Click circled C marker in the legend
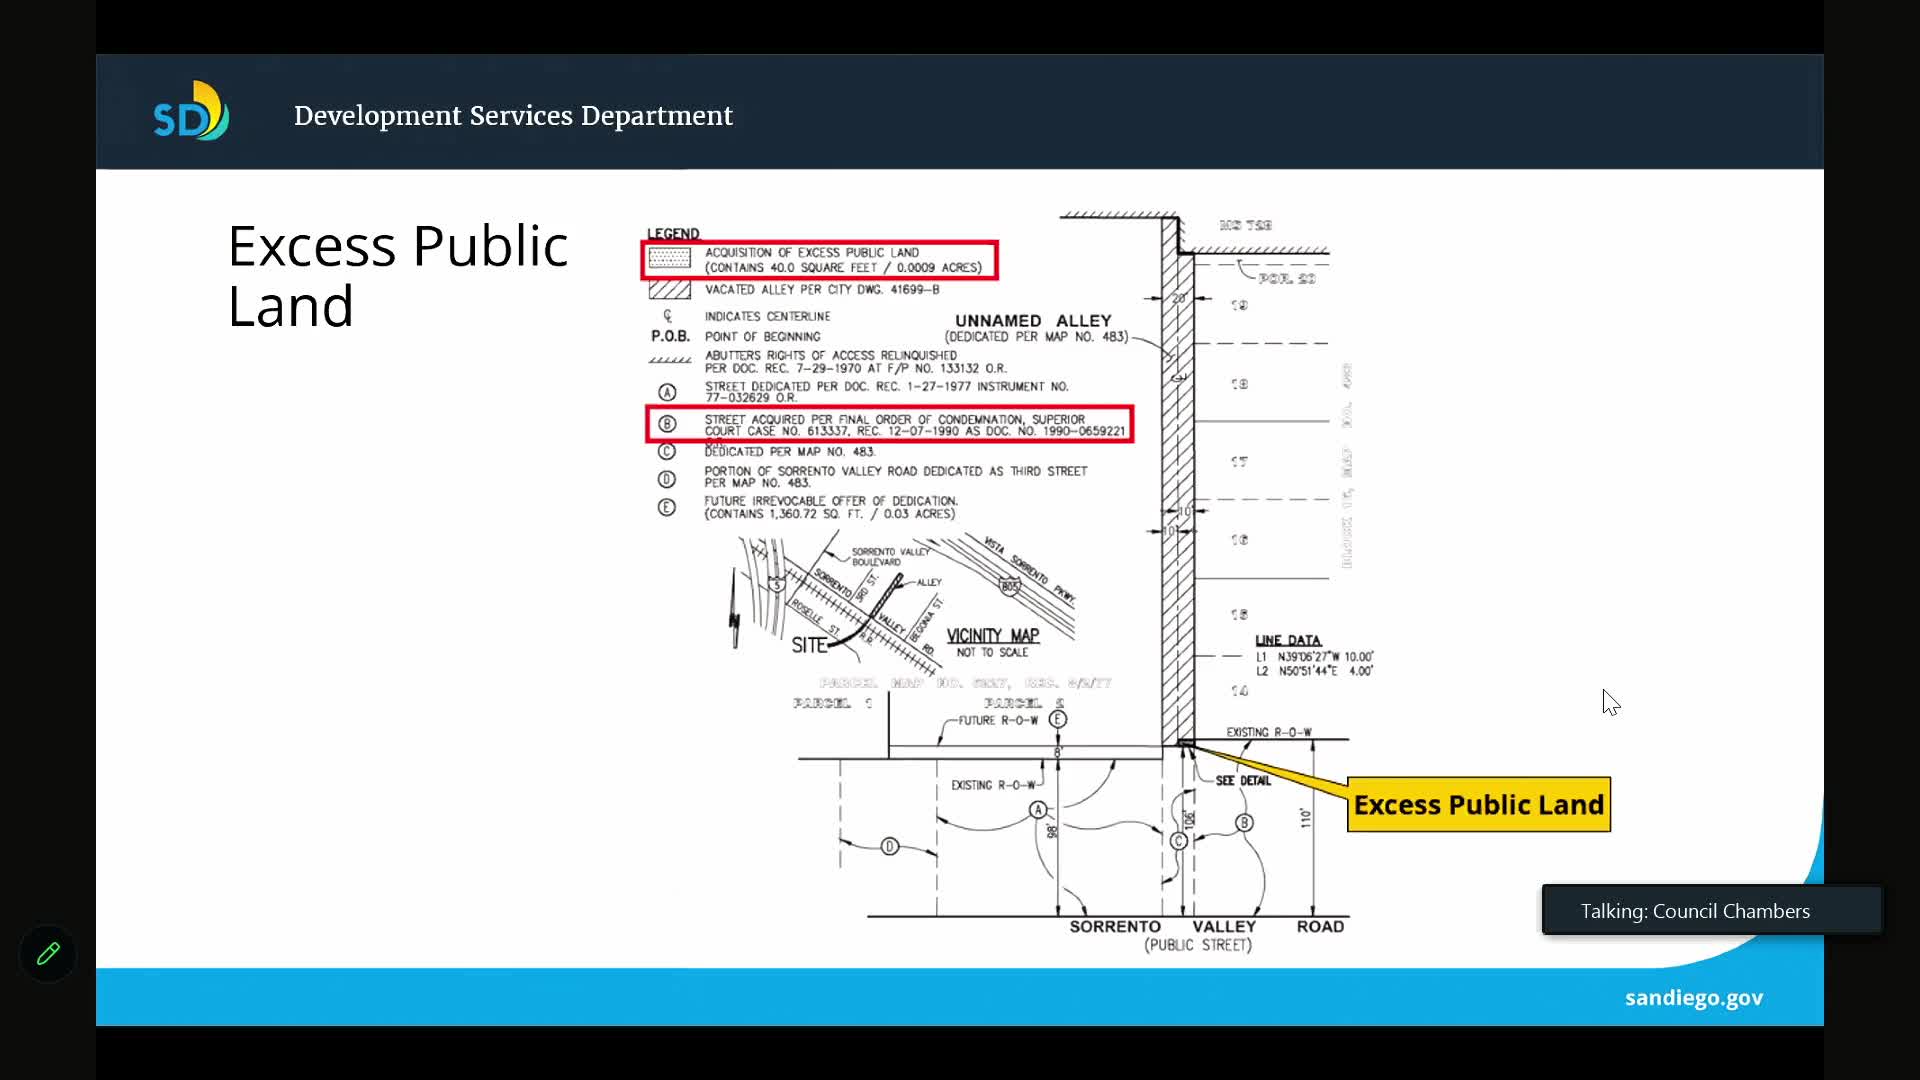The image size is (1920, 1080). [x=667, y=452]
